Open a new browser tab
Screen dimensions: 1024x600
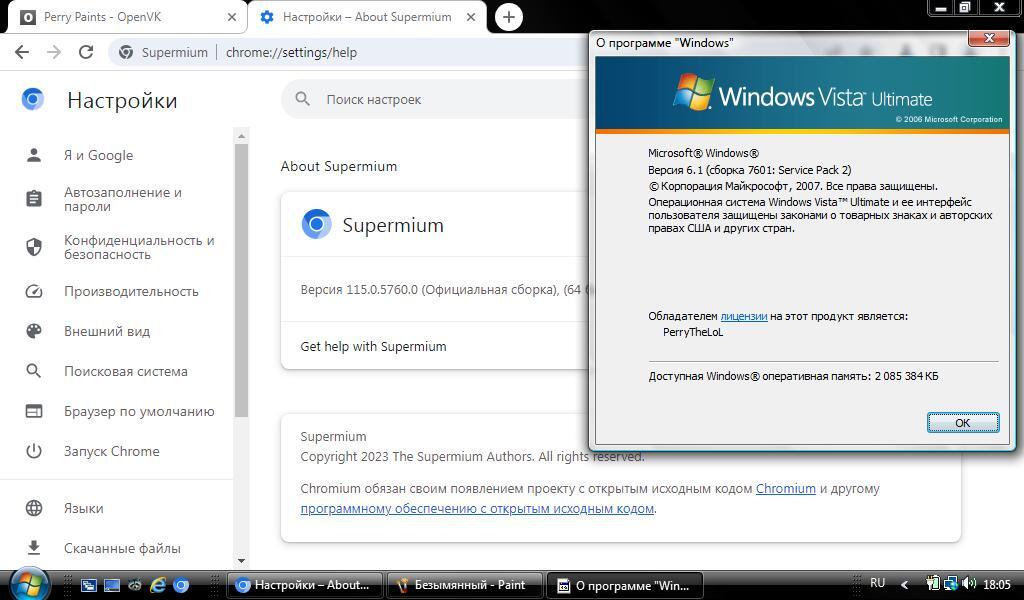point(509,17)
